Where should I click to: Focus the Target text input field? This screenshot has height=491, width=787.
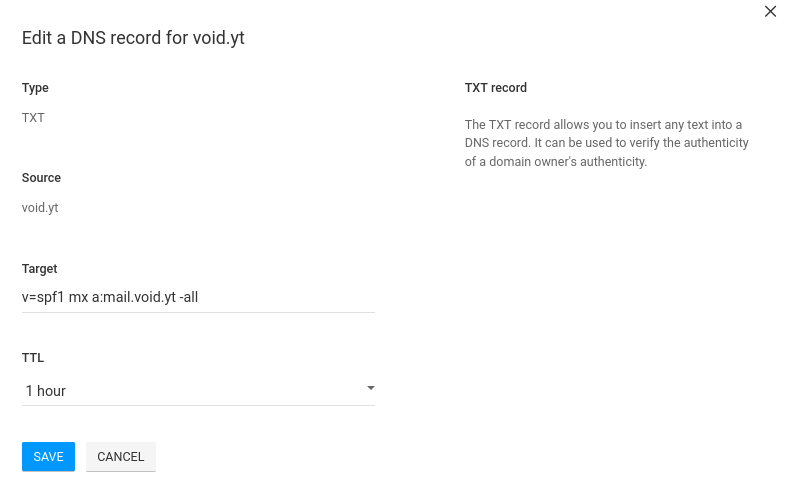(198, 297)
